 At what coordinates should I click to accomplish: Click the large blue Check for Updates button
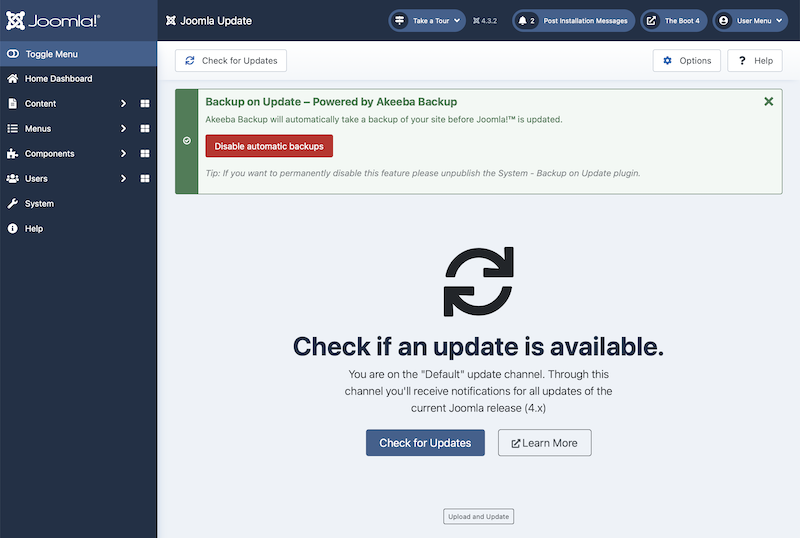point(425,443)
